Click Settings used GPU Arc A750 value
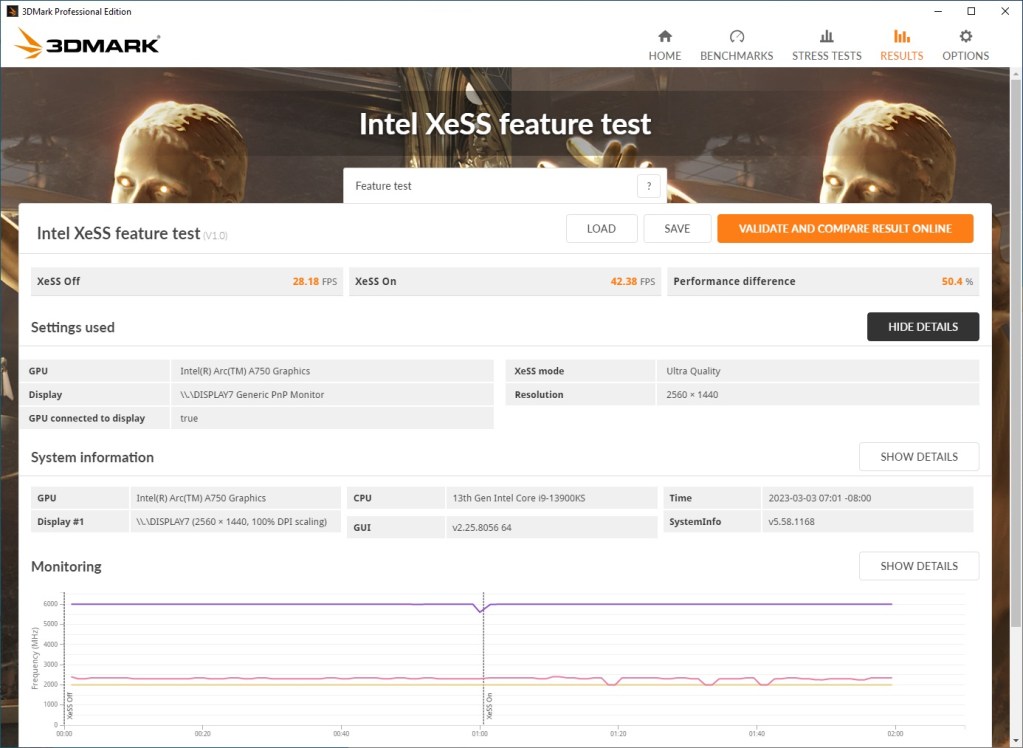 point(245,371)
